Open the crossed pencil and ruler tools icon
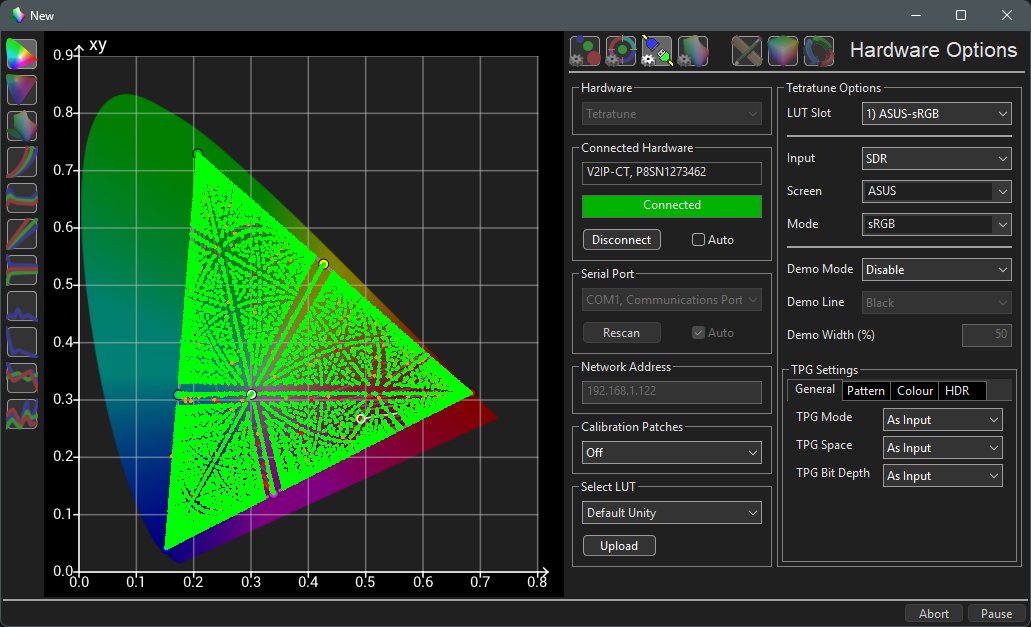1031x627 pixels. [x=747, y=51]
